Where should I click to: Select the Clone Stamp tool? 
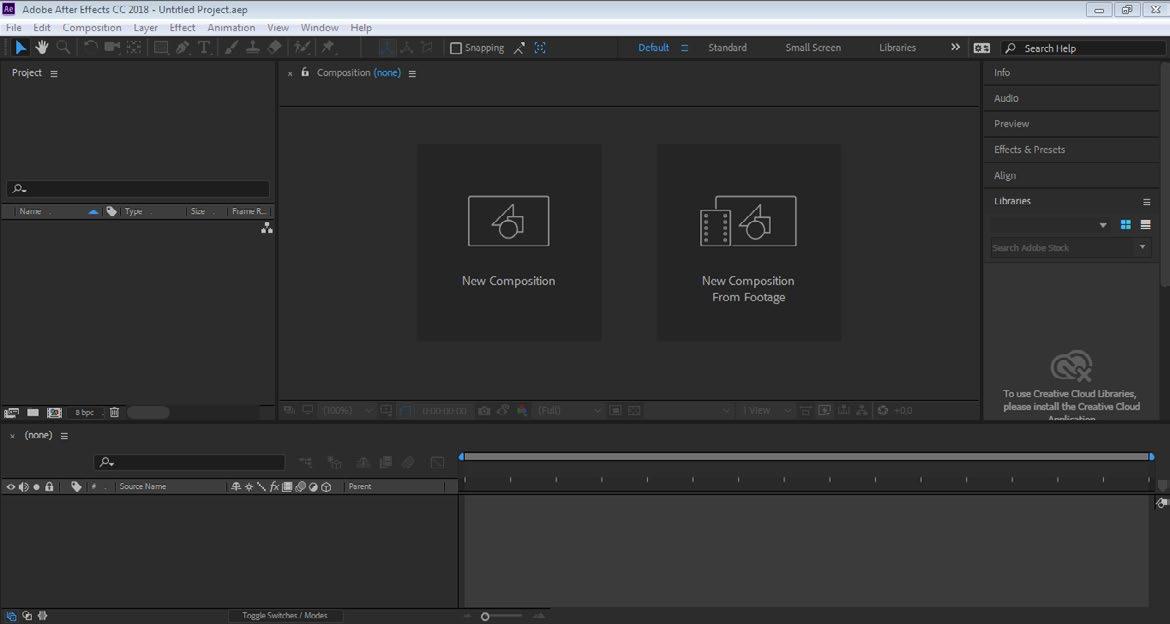click(x=253, y=47)
